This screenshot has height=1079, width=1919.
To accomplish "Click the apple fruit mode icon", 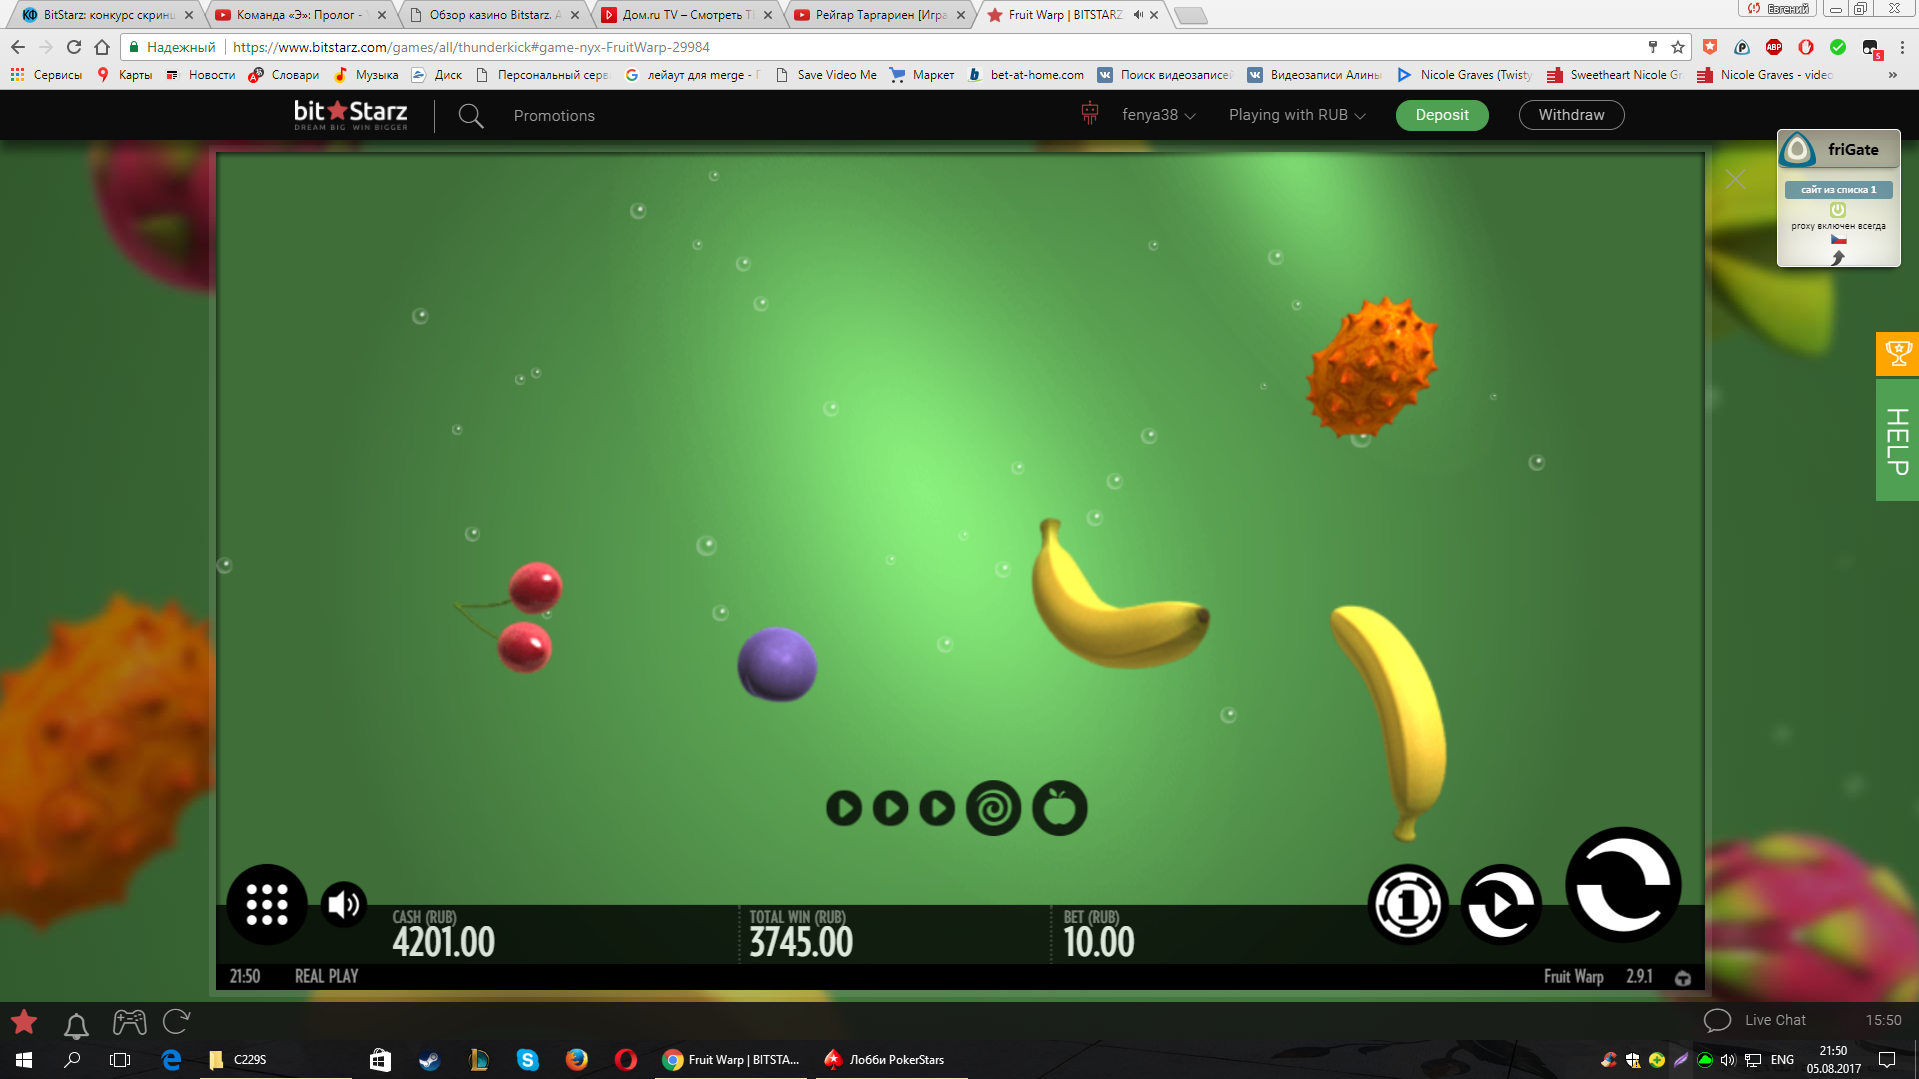I will pos(1059,808).
